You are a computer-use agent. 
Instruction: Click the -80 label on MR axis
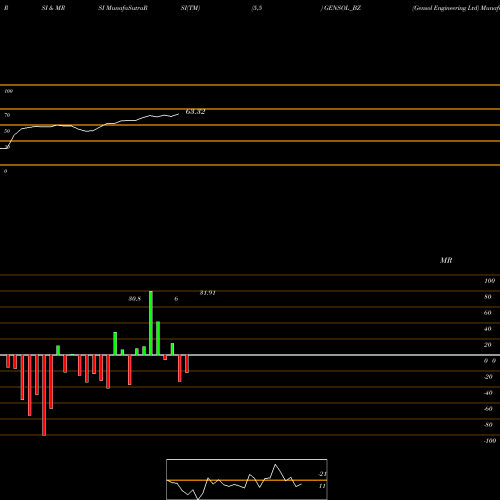[488, 425]
